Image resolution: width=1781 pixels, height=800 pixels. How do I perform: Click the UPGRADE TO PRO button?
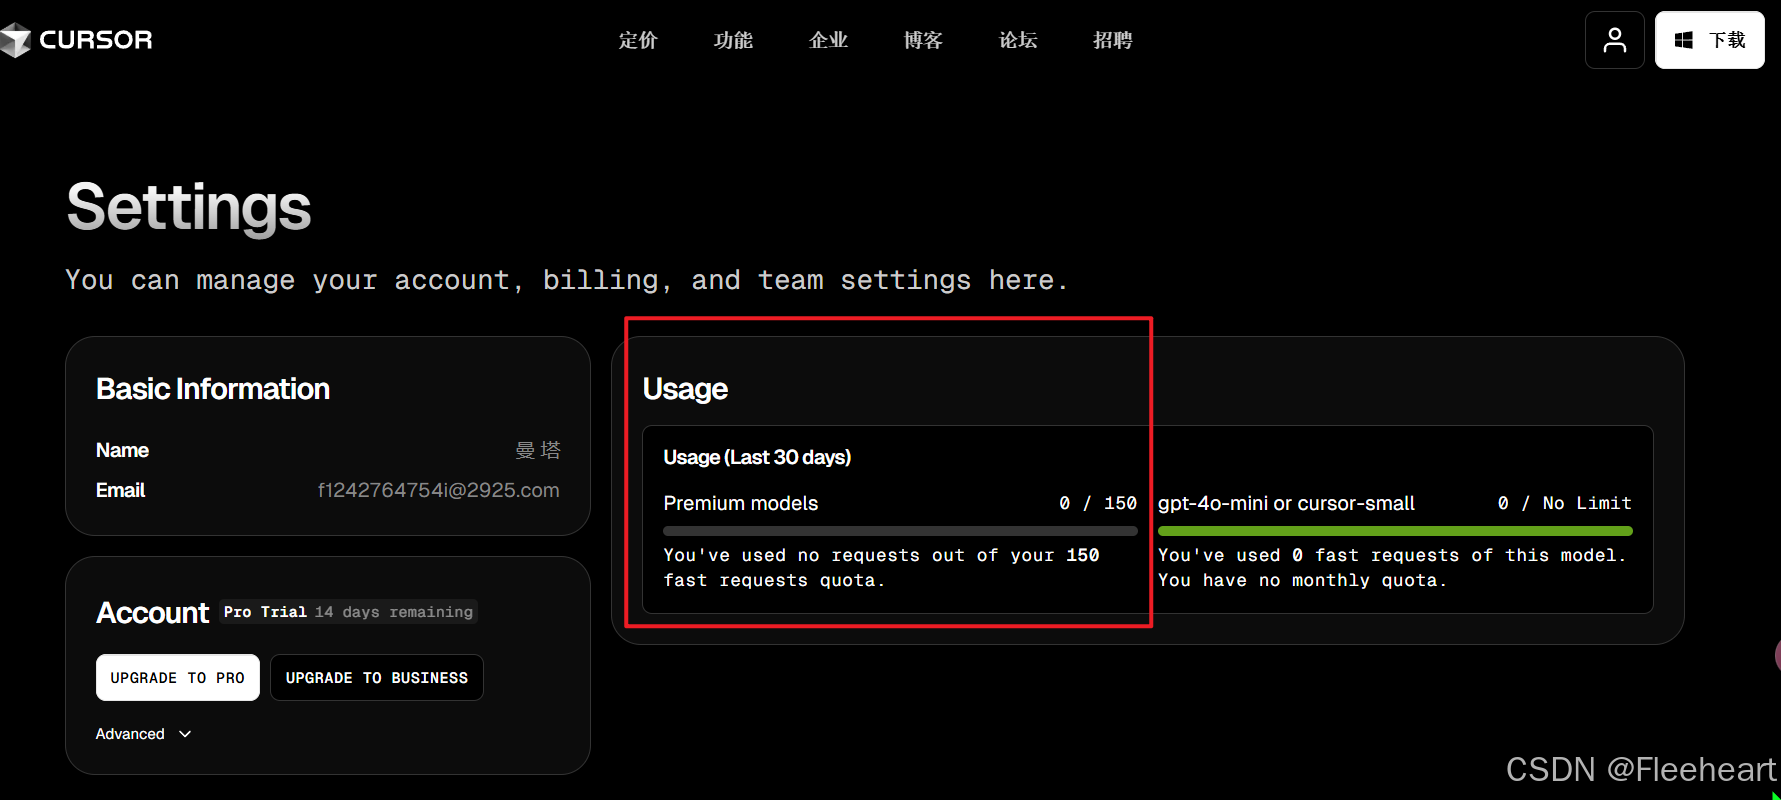pyautogui.click(x=178, y=677)
